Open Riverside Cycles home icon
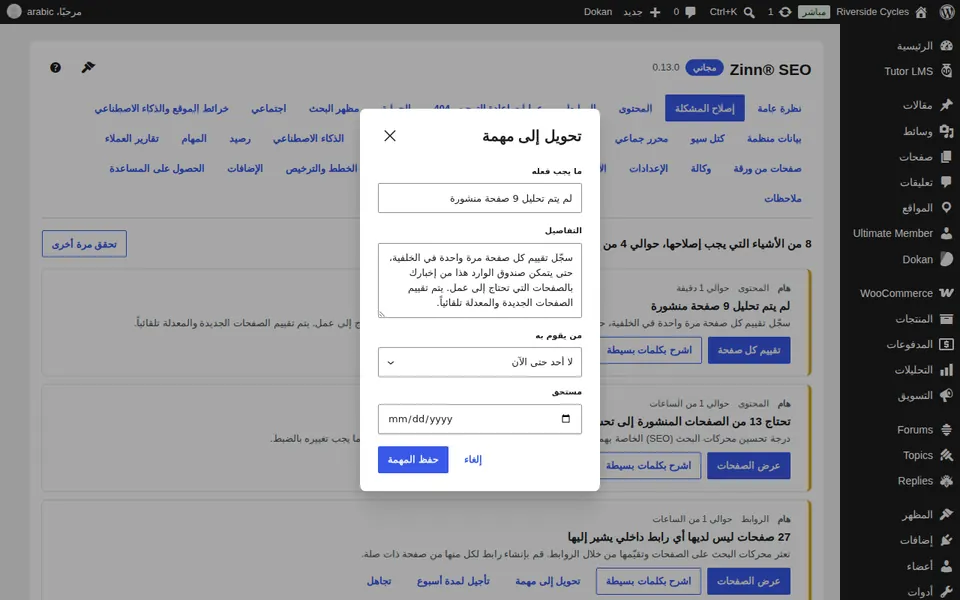 [921, 12]
